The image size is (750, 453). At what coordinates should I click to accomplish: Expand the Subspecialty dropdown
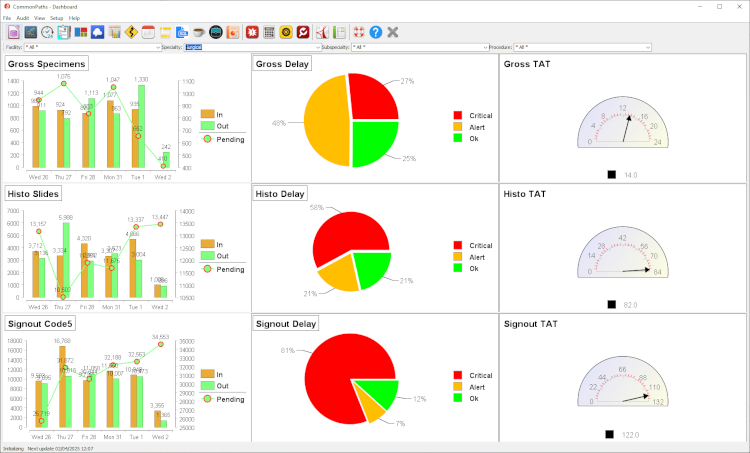point(483,47)
